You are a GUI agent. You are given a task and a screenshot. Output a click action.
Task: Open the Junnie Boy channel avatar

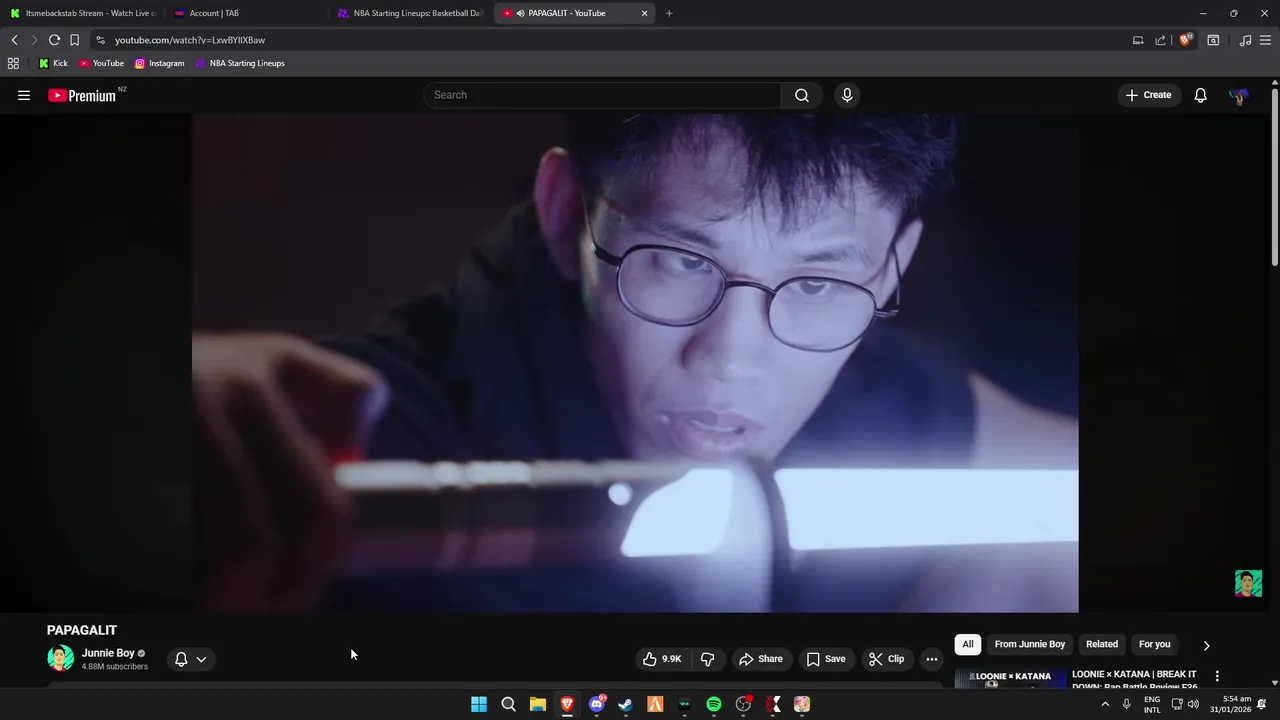[x=60, y=658]
